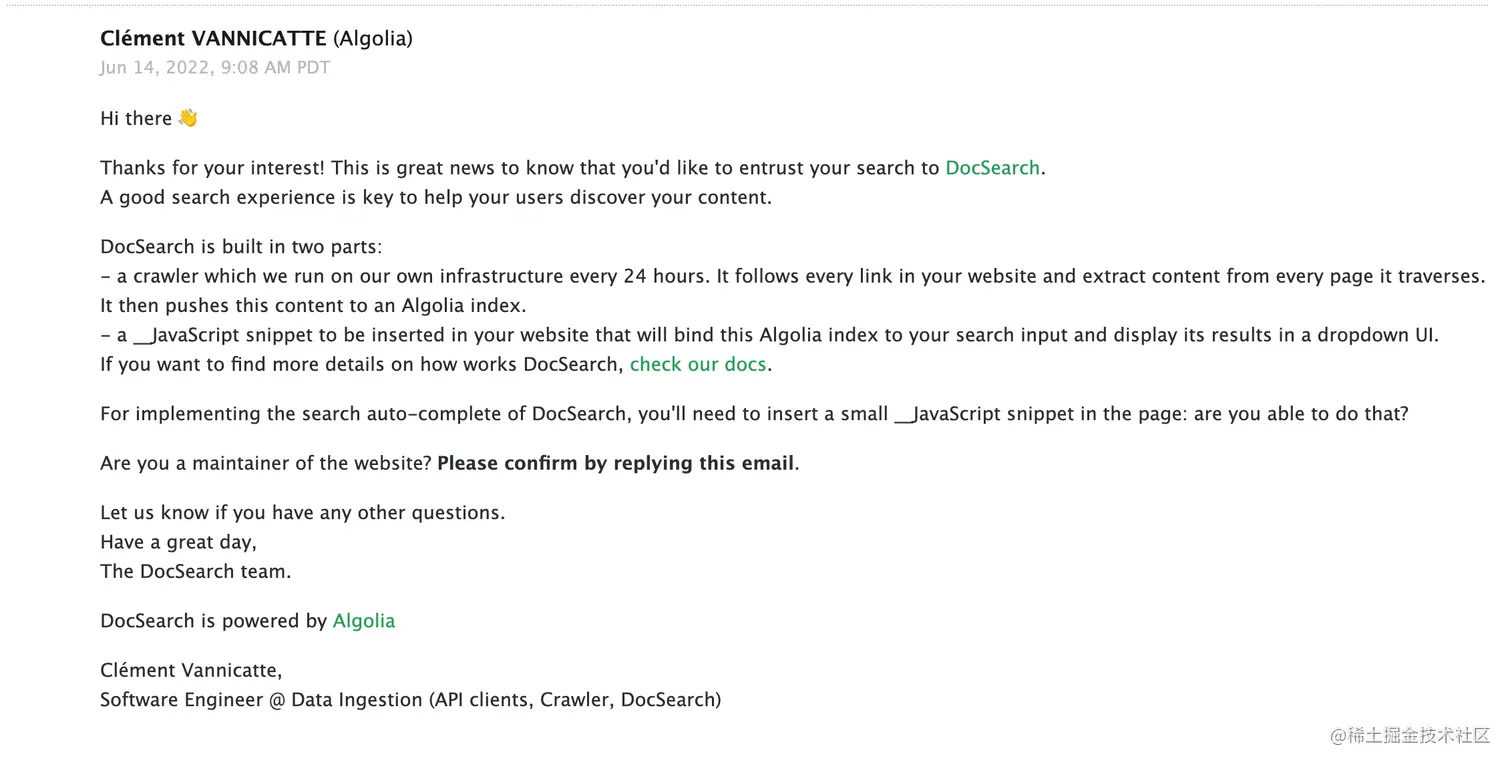
Task: Click sender name Clément VANNICATTE
Action: 213,39
